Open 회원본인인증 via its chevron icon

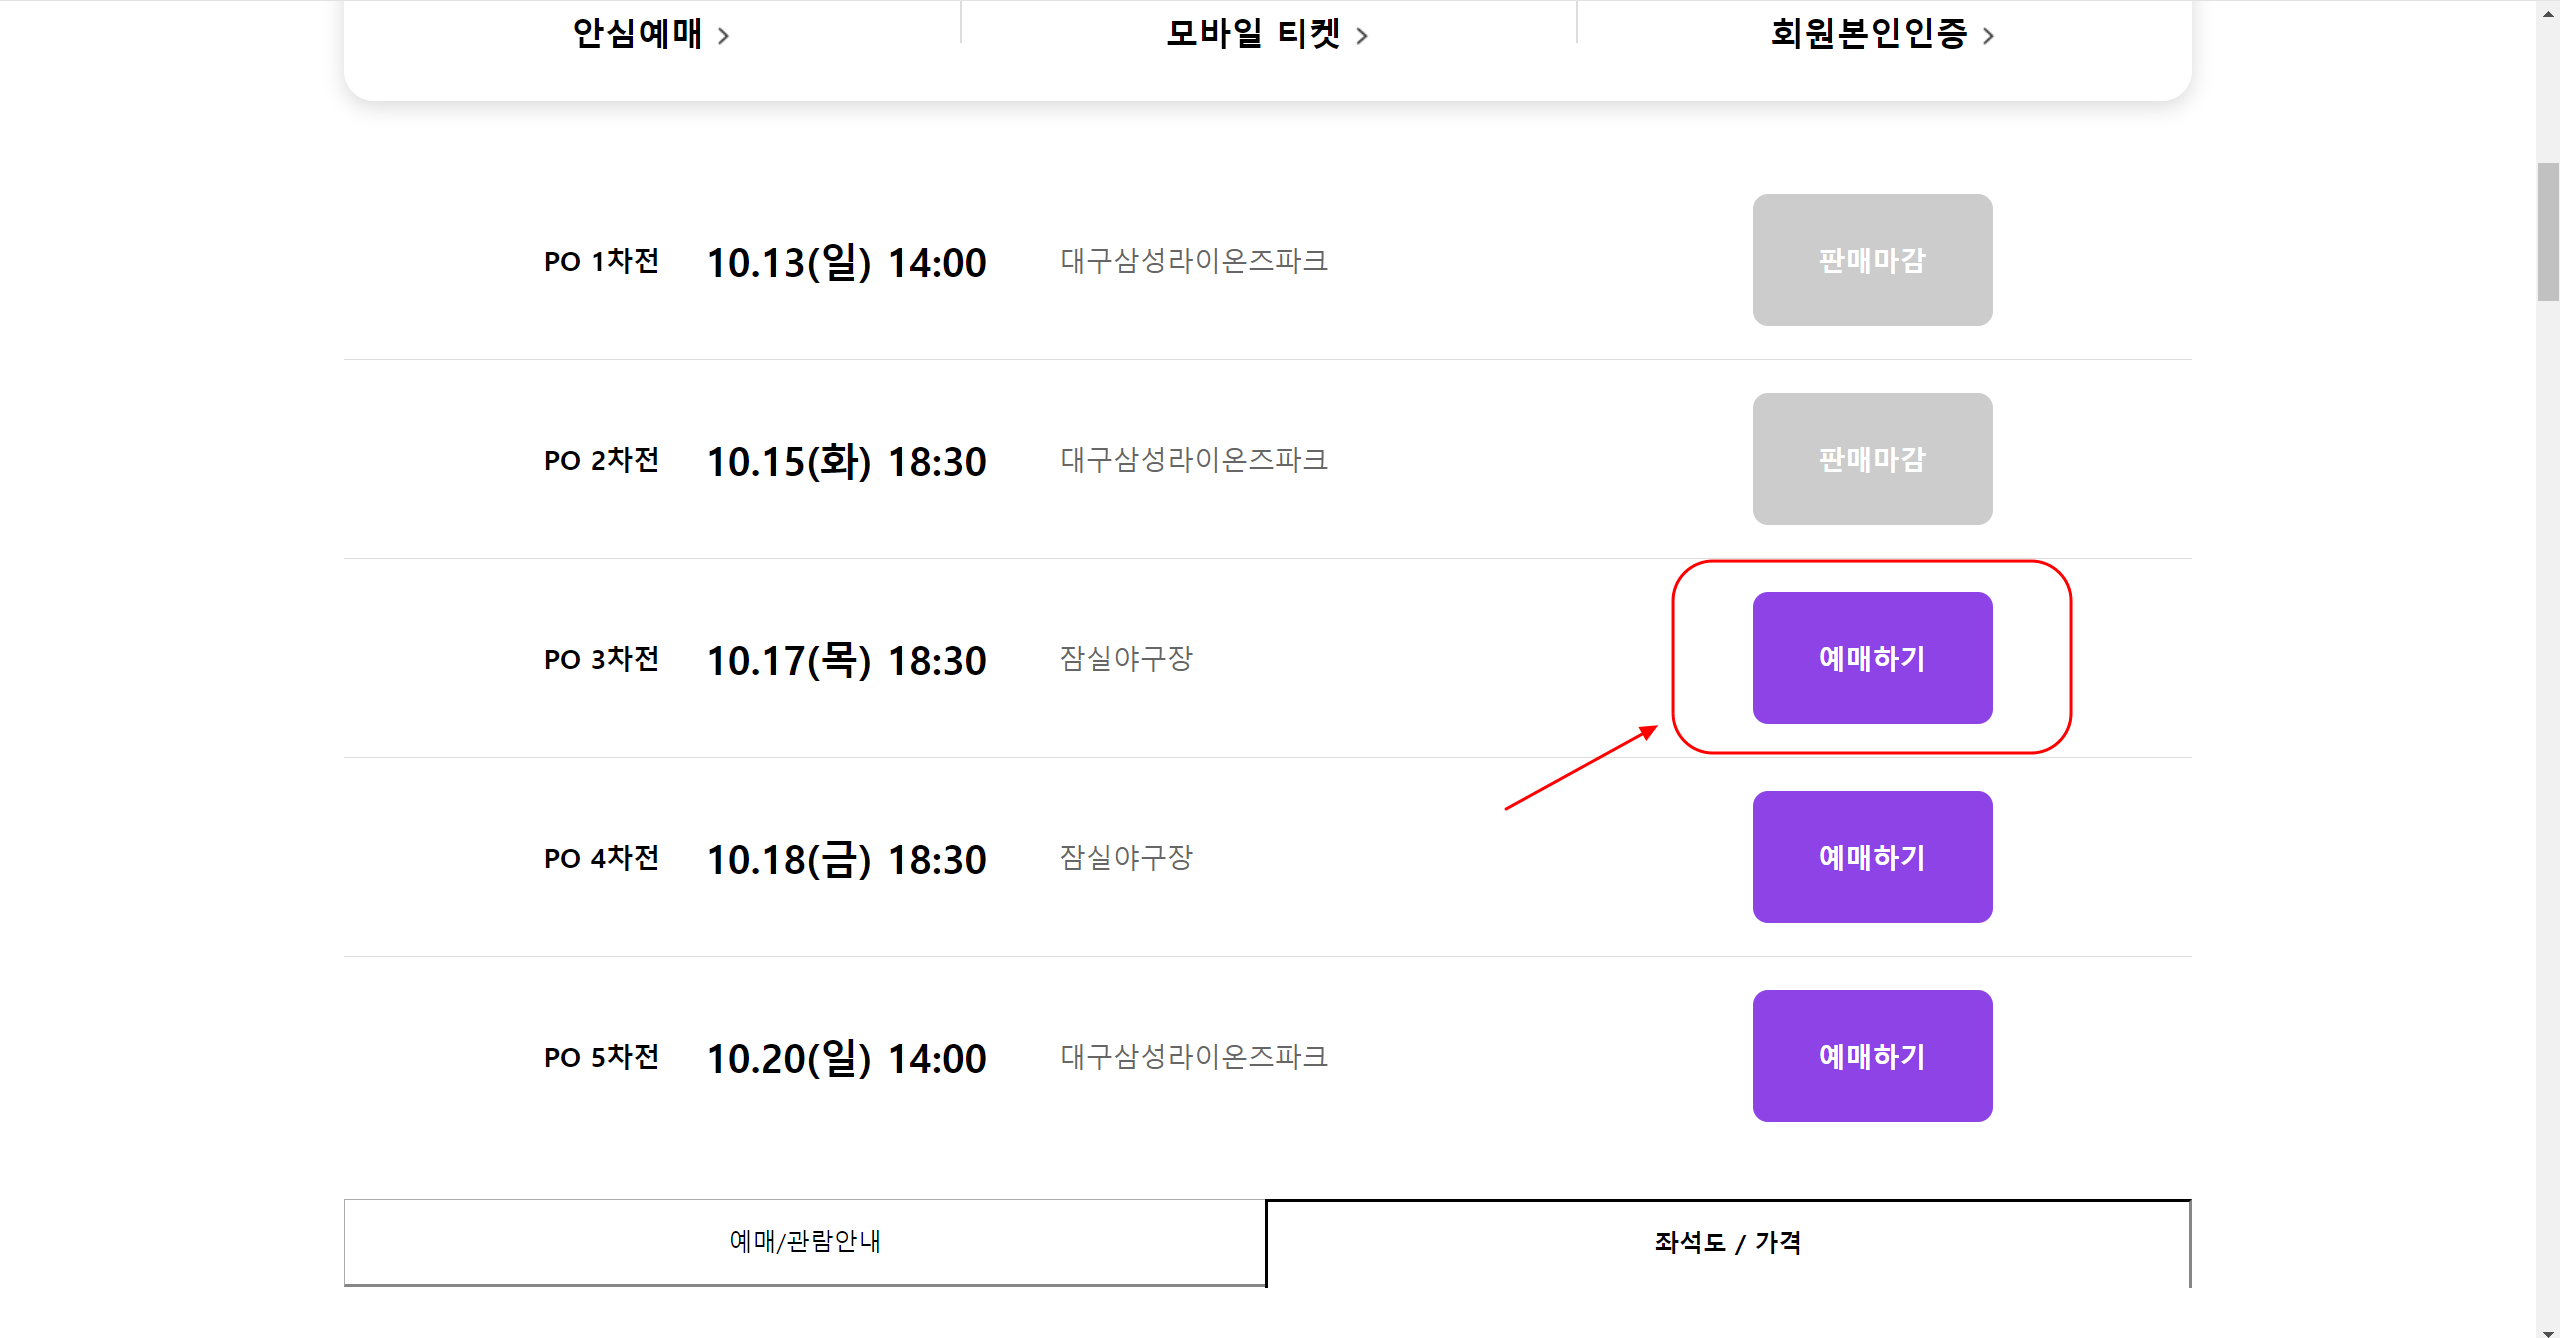[1990, 34]
